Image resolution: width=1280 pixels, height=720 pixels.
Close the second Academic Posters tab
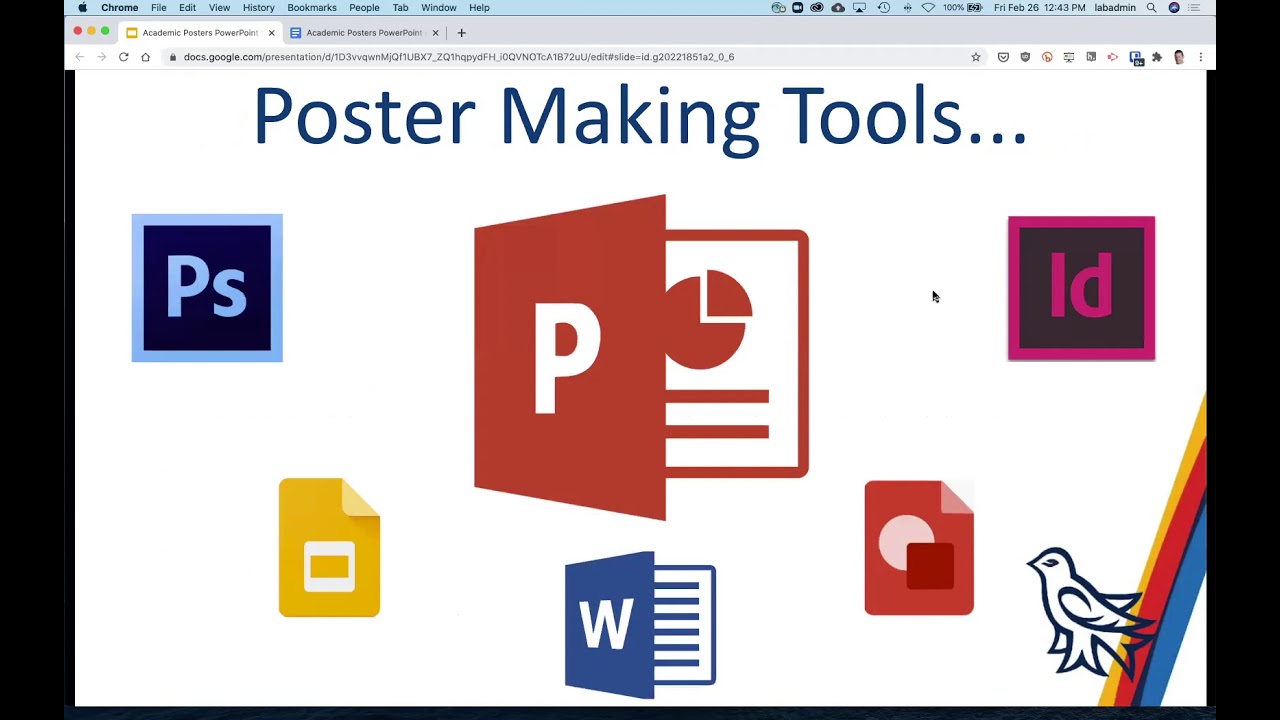[x=435, y=33]
